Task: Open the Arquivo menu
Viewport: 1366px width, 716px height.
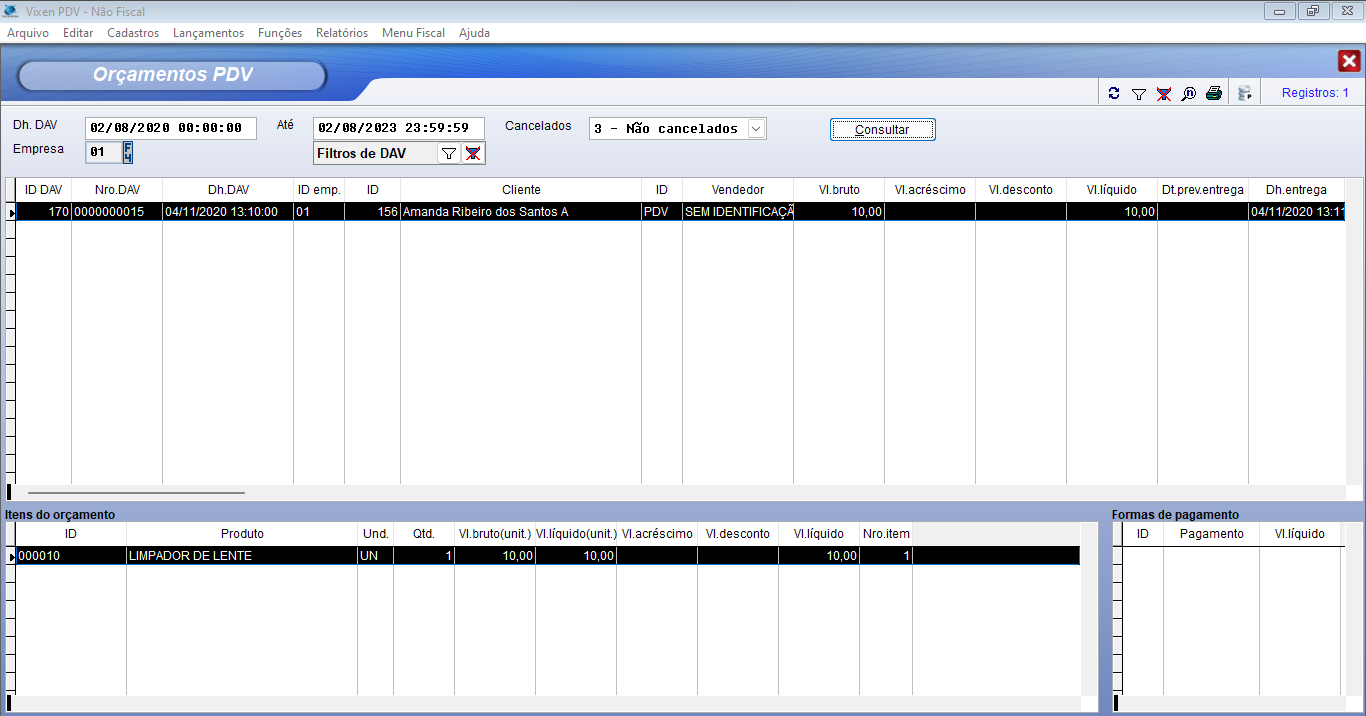Action: 28,33
